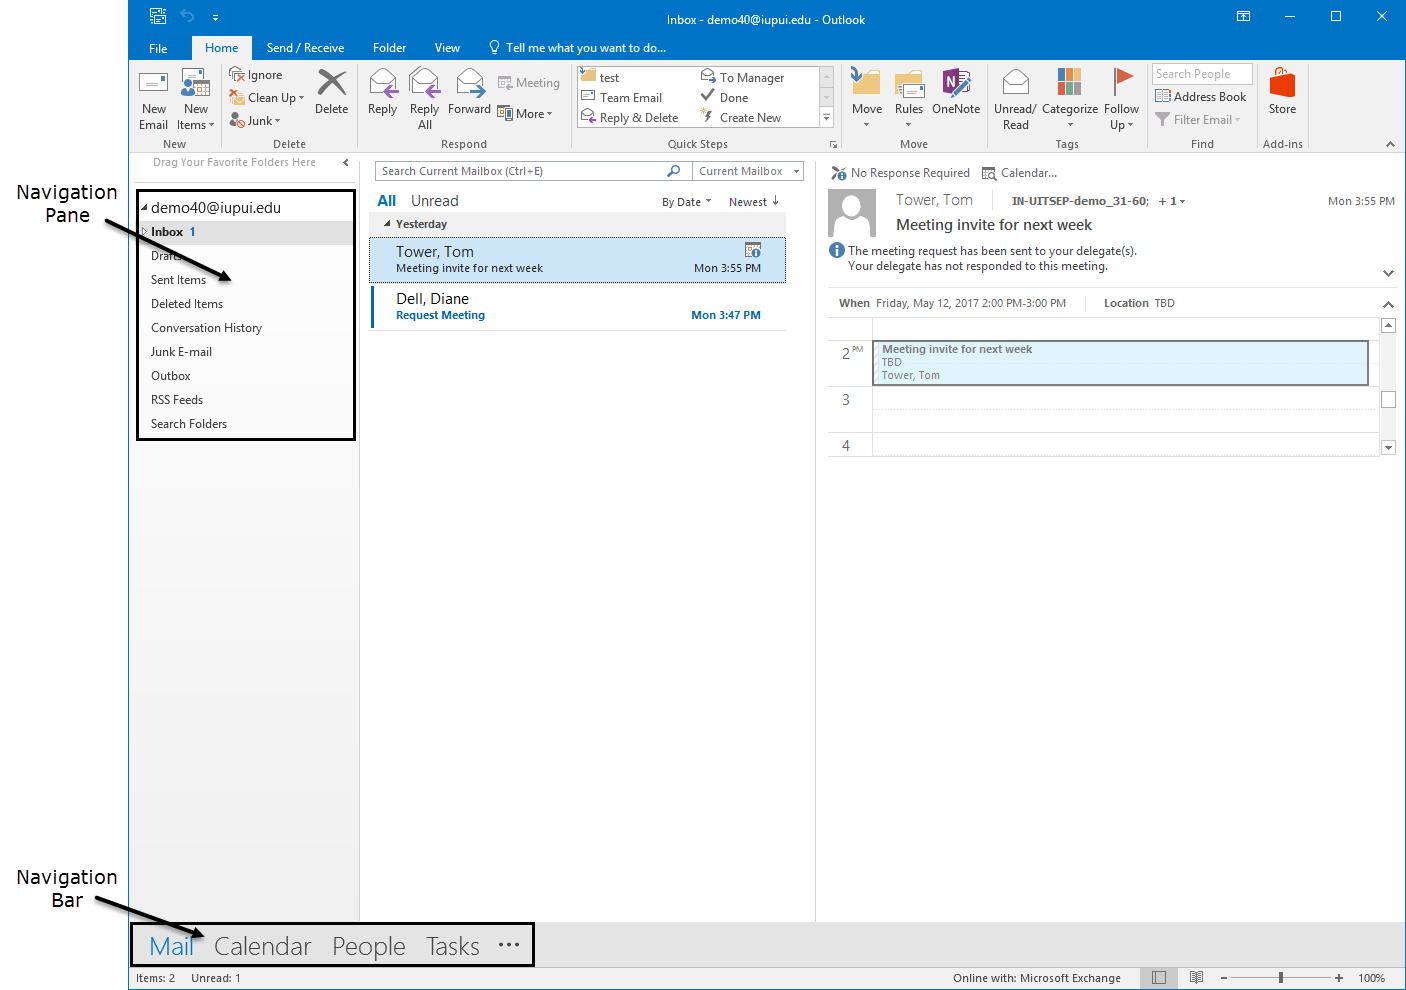The width and height of the screenshot is (1406, 990).
Task: Open the Office Store add-ins
Action: [1282, 92]
